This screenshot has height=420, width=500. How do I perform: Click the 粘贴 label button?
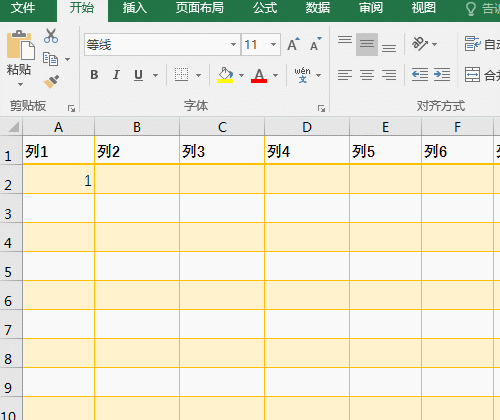[19, 70]
